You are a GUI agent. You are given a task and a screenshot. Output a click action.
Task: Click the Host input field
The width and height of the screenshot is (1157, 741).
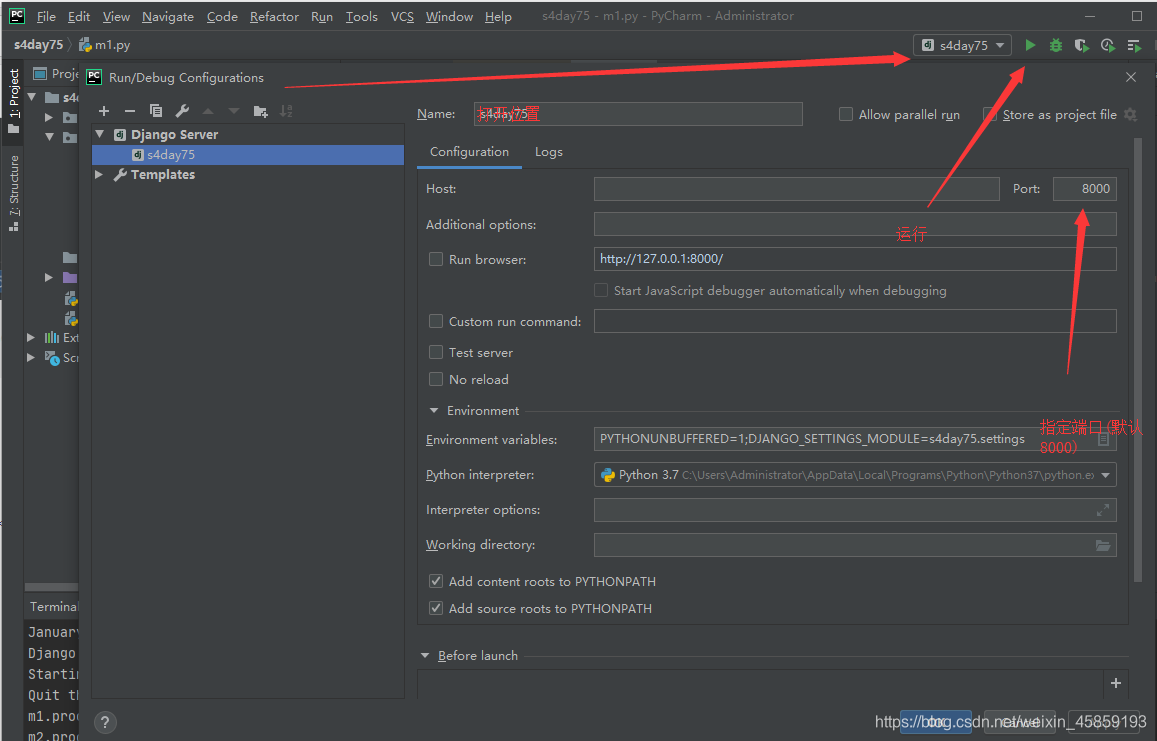click(796, 189)
